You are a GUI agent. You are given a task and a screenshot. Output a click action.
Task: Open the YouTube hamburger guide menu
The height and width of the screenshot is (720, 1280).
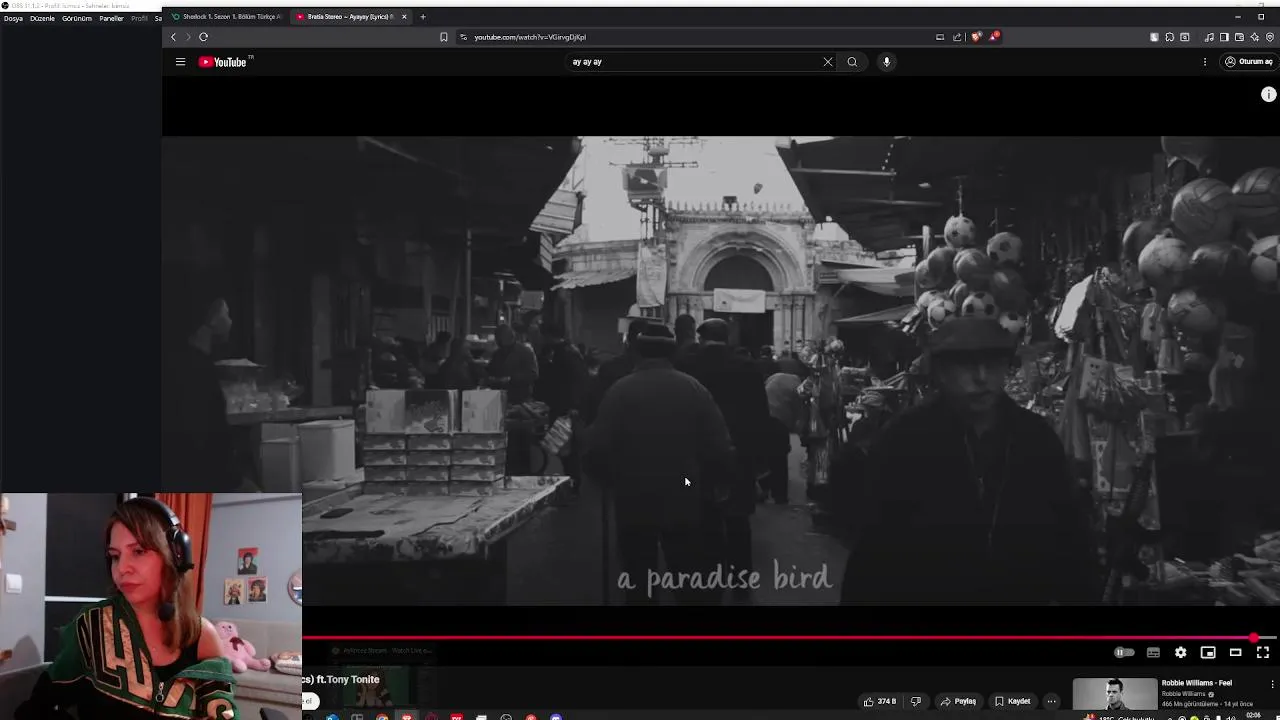point(180,62)
